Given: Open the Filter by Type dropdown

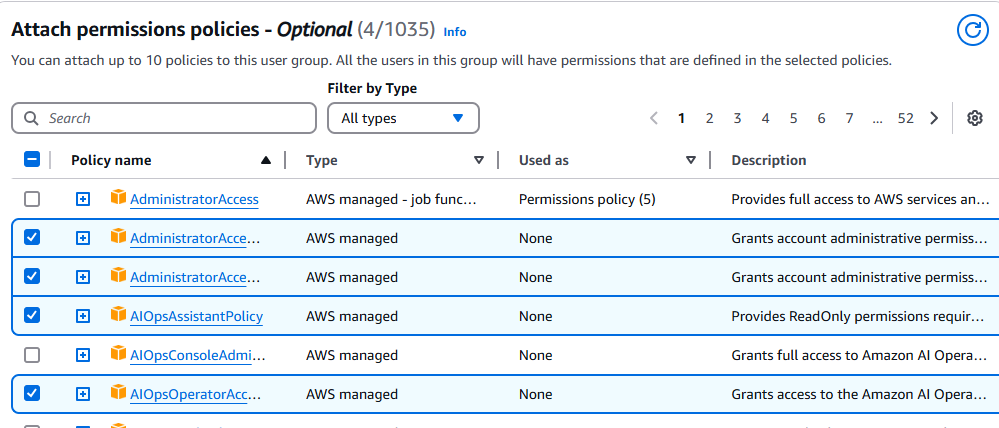Looking at the screenshot, I should (x=403, y=118).
